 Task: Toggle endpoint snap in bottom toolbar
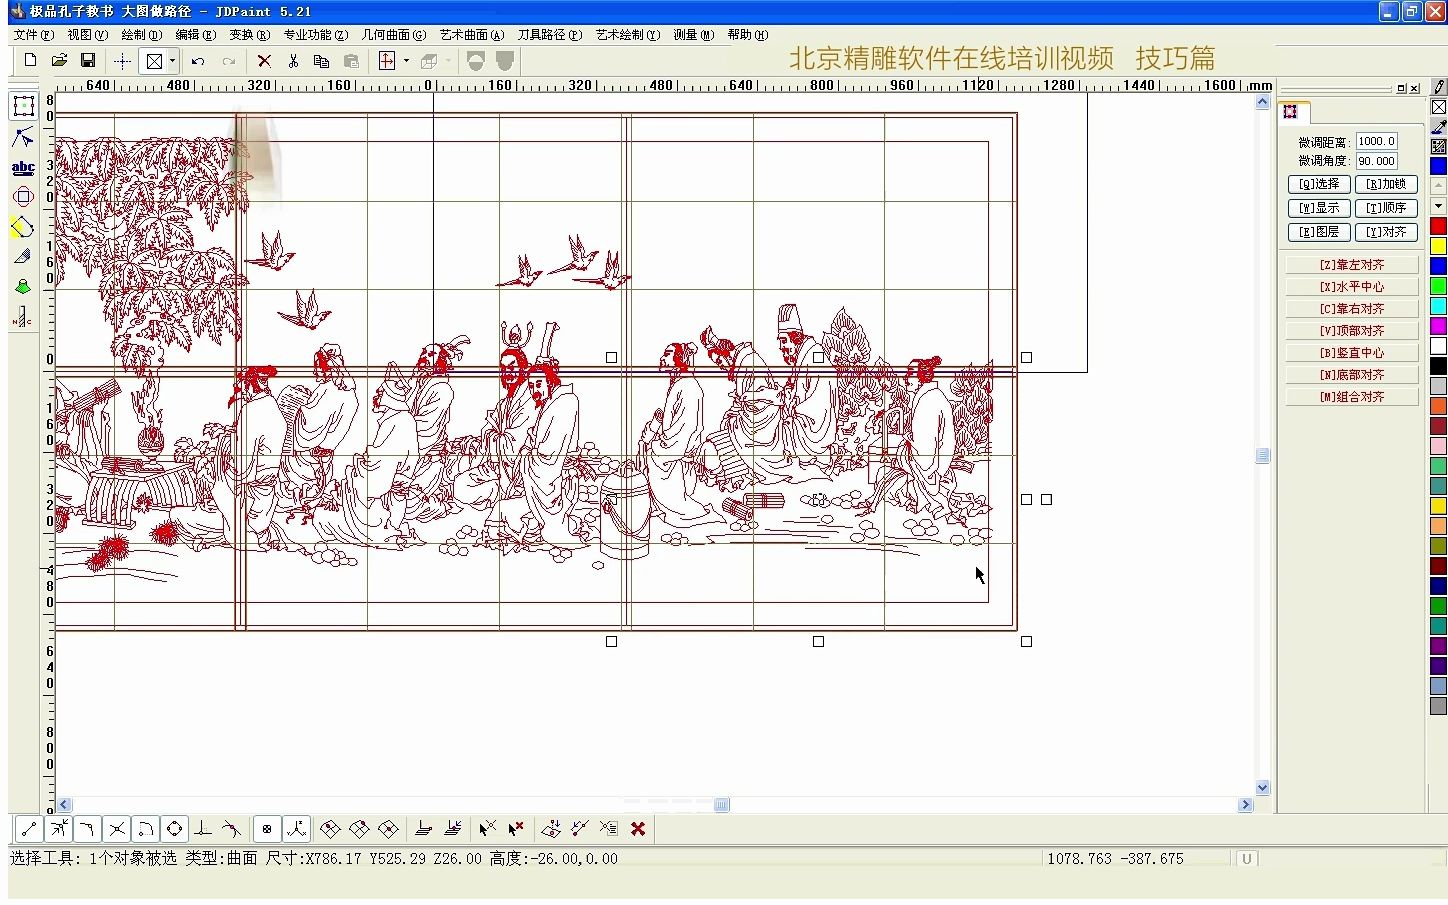29,829
